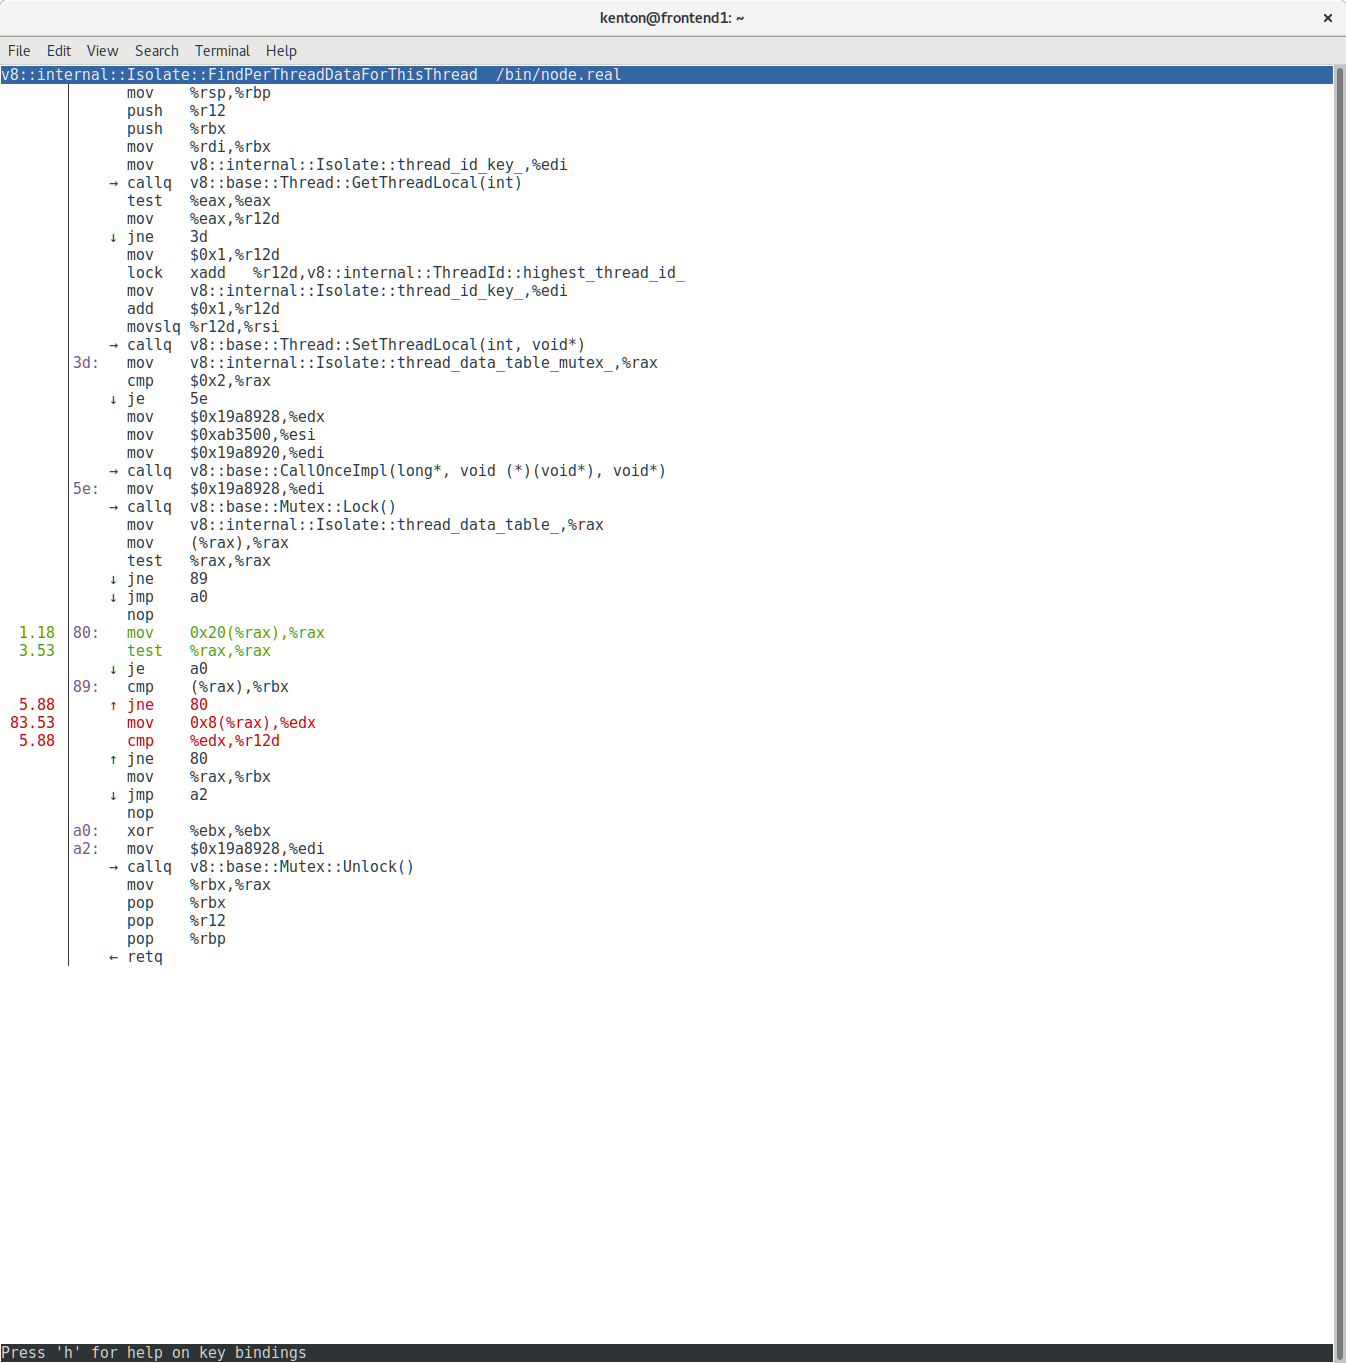1346x1363 pixels.
Task: Open the Edit menu
Action: (x=59, y=51)
